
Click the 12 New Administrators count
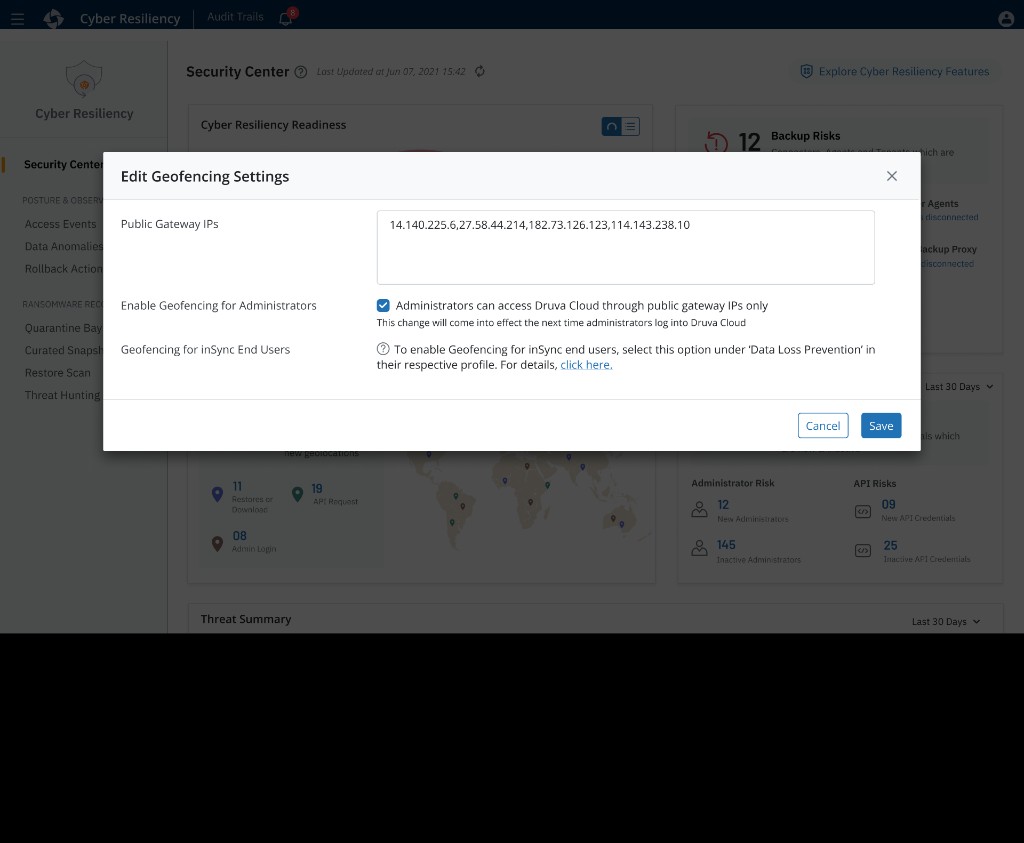[723, 505]
